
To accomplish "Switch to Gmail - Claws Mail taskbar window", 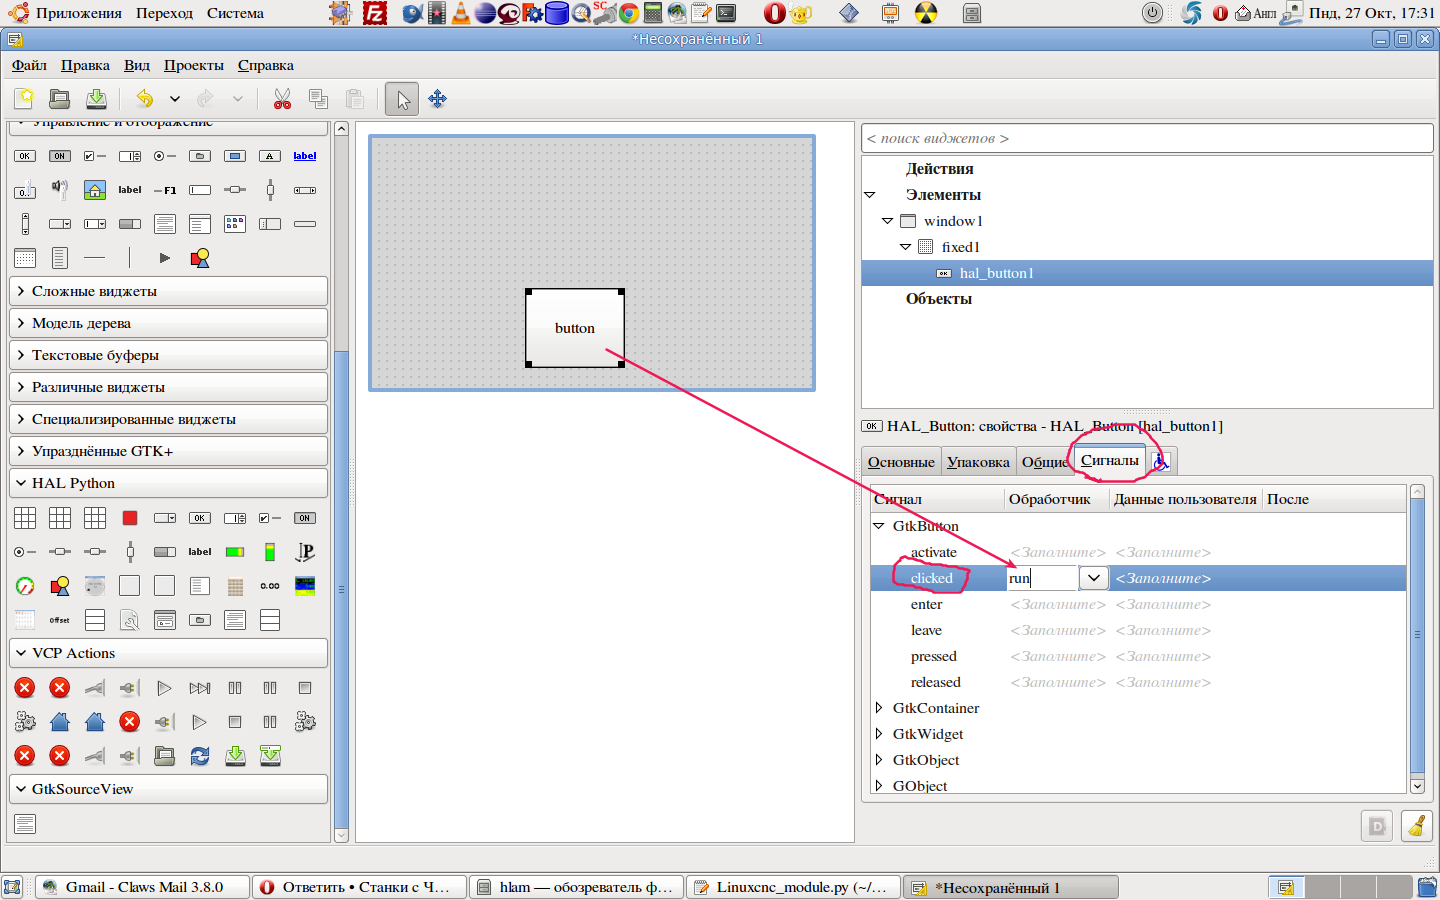I will click(143, 887).
